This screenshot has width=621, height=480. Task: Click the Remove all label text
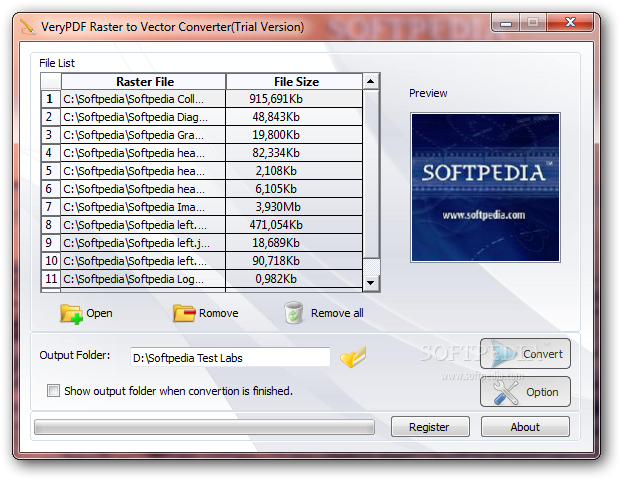coord(337,313)
